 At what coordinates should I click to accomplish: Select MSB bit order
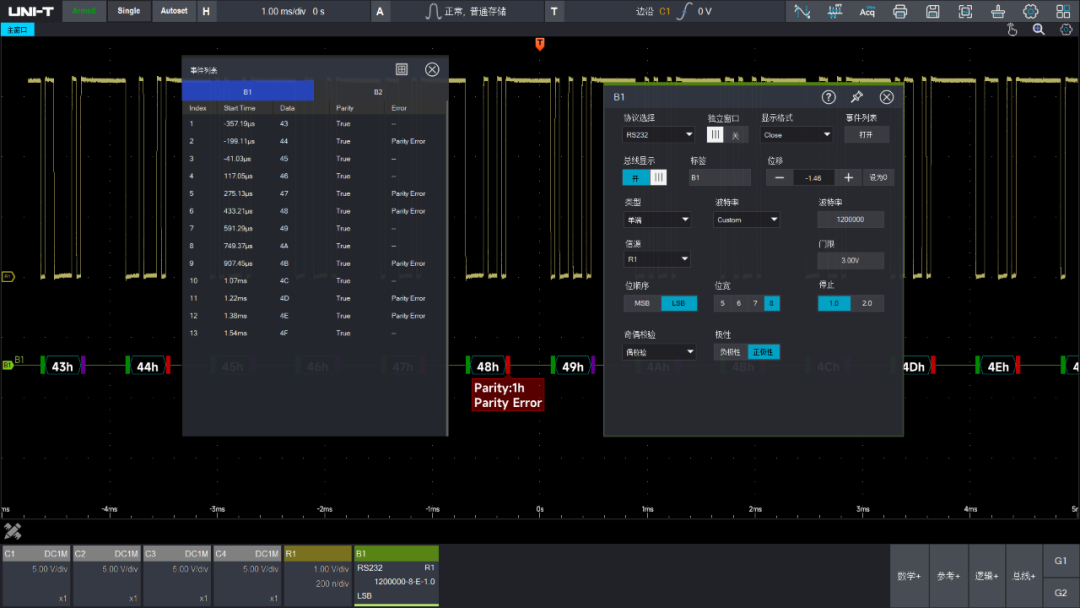click(642, 303)
